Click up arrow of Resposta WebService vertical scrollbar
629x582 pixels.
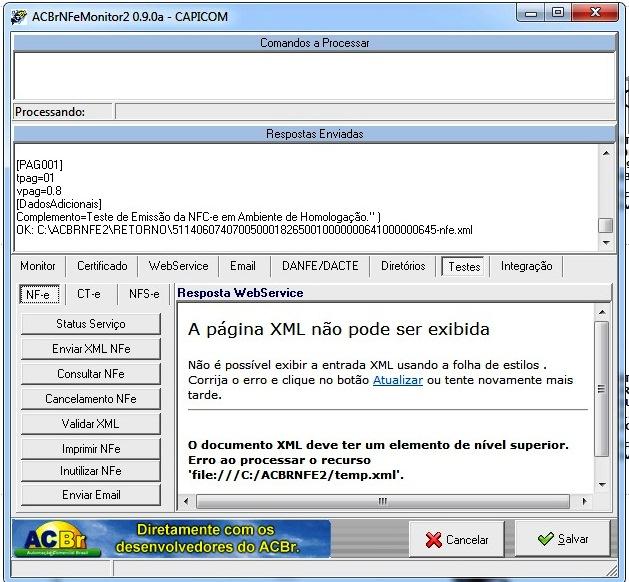click(602, 312)
